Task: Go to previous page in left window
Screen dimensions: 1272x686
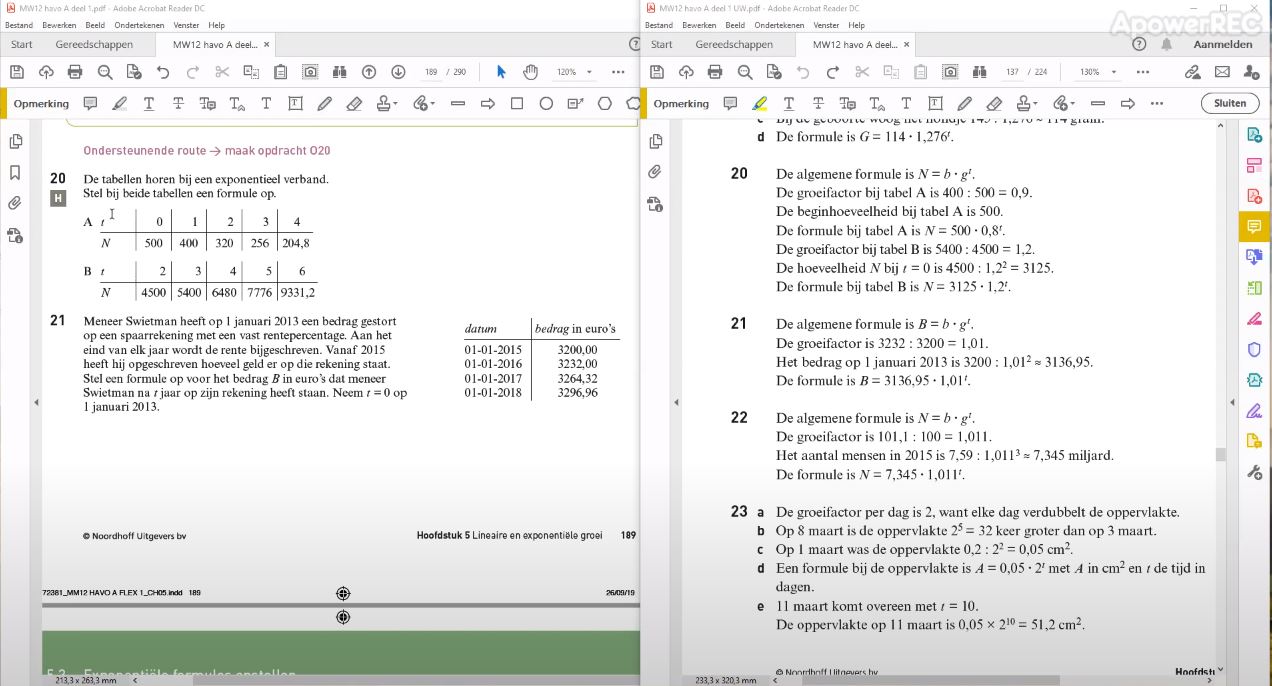Action: (x=369, y=72)
